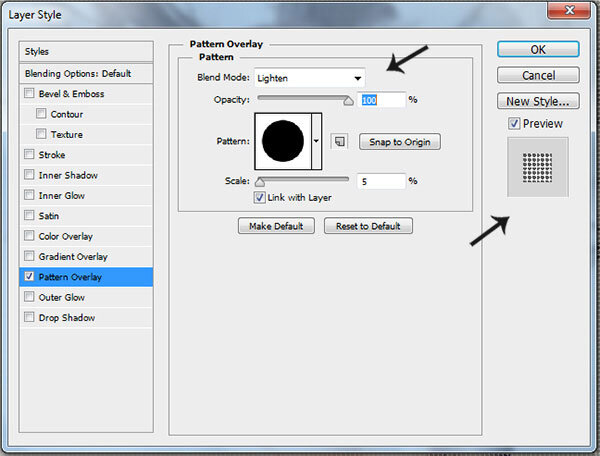
Task: Click the Opacity value field
Action: click(381, 100)
